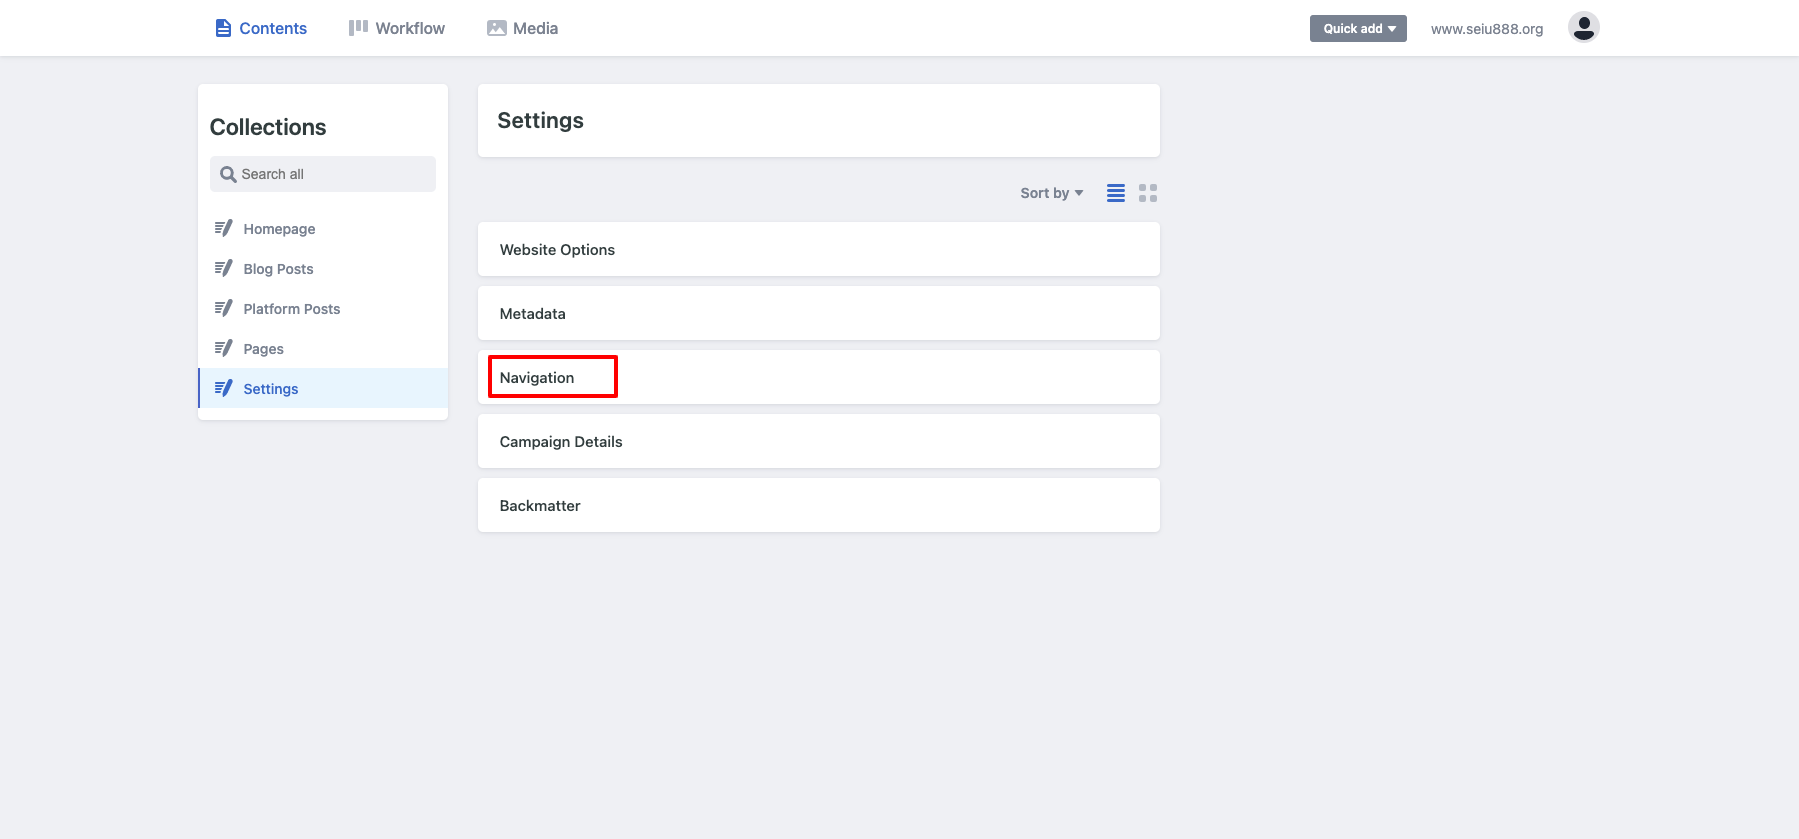Open the Sort by dropdown
The width and height of the screenshot is (1799, 839).
[1051, 193]
